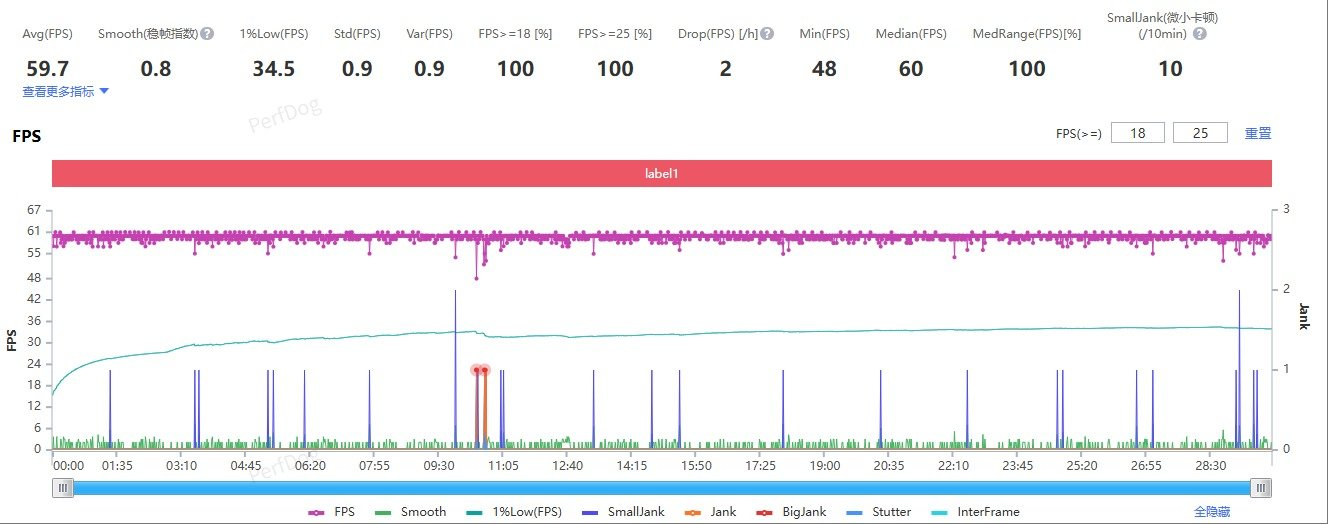Screen dimensions: 1328x524
Task: Click the left handle of time range slider
Action: [64, 487]
